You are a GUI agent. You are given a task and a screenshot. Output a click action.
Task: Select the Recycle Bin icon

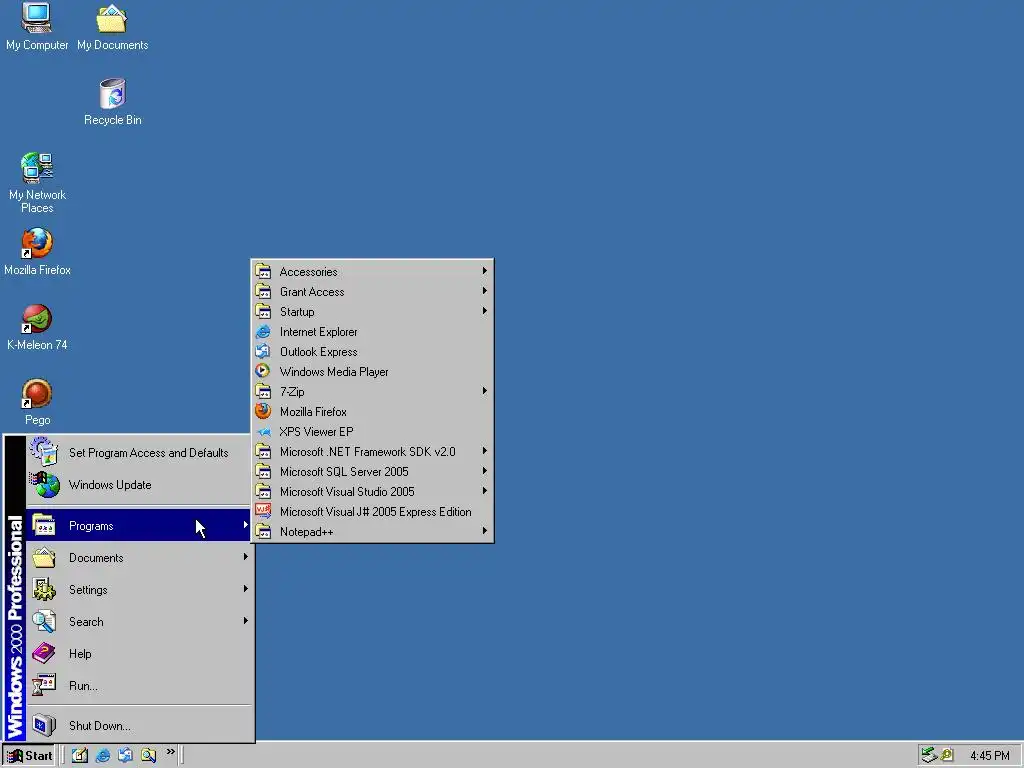112,101
